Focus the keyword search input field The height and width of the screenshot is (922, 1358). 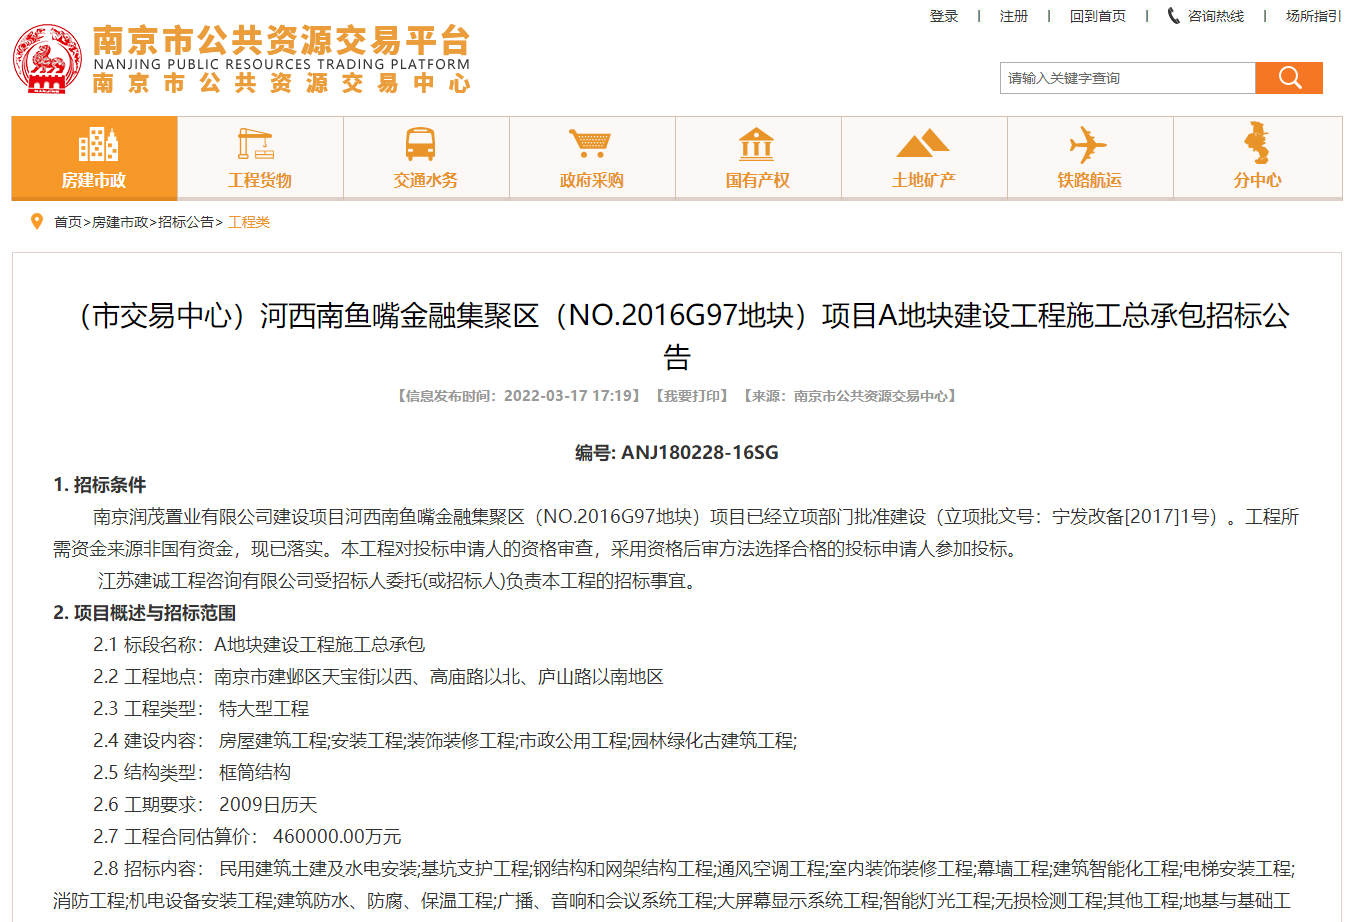tap(1127, 78)
